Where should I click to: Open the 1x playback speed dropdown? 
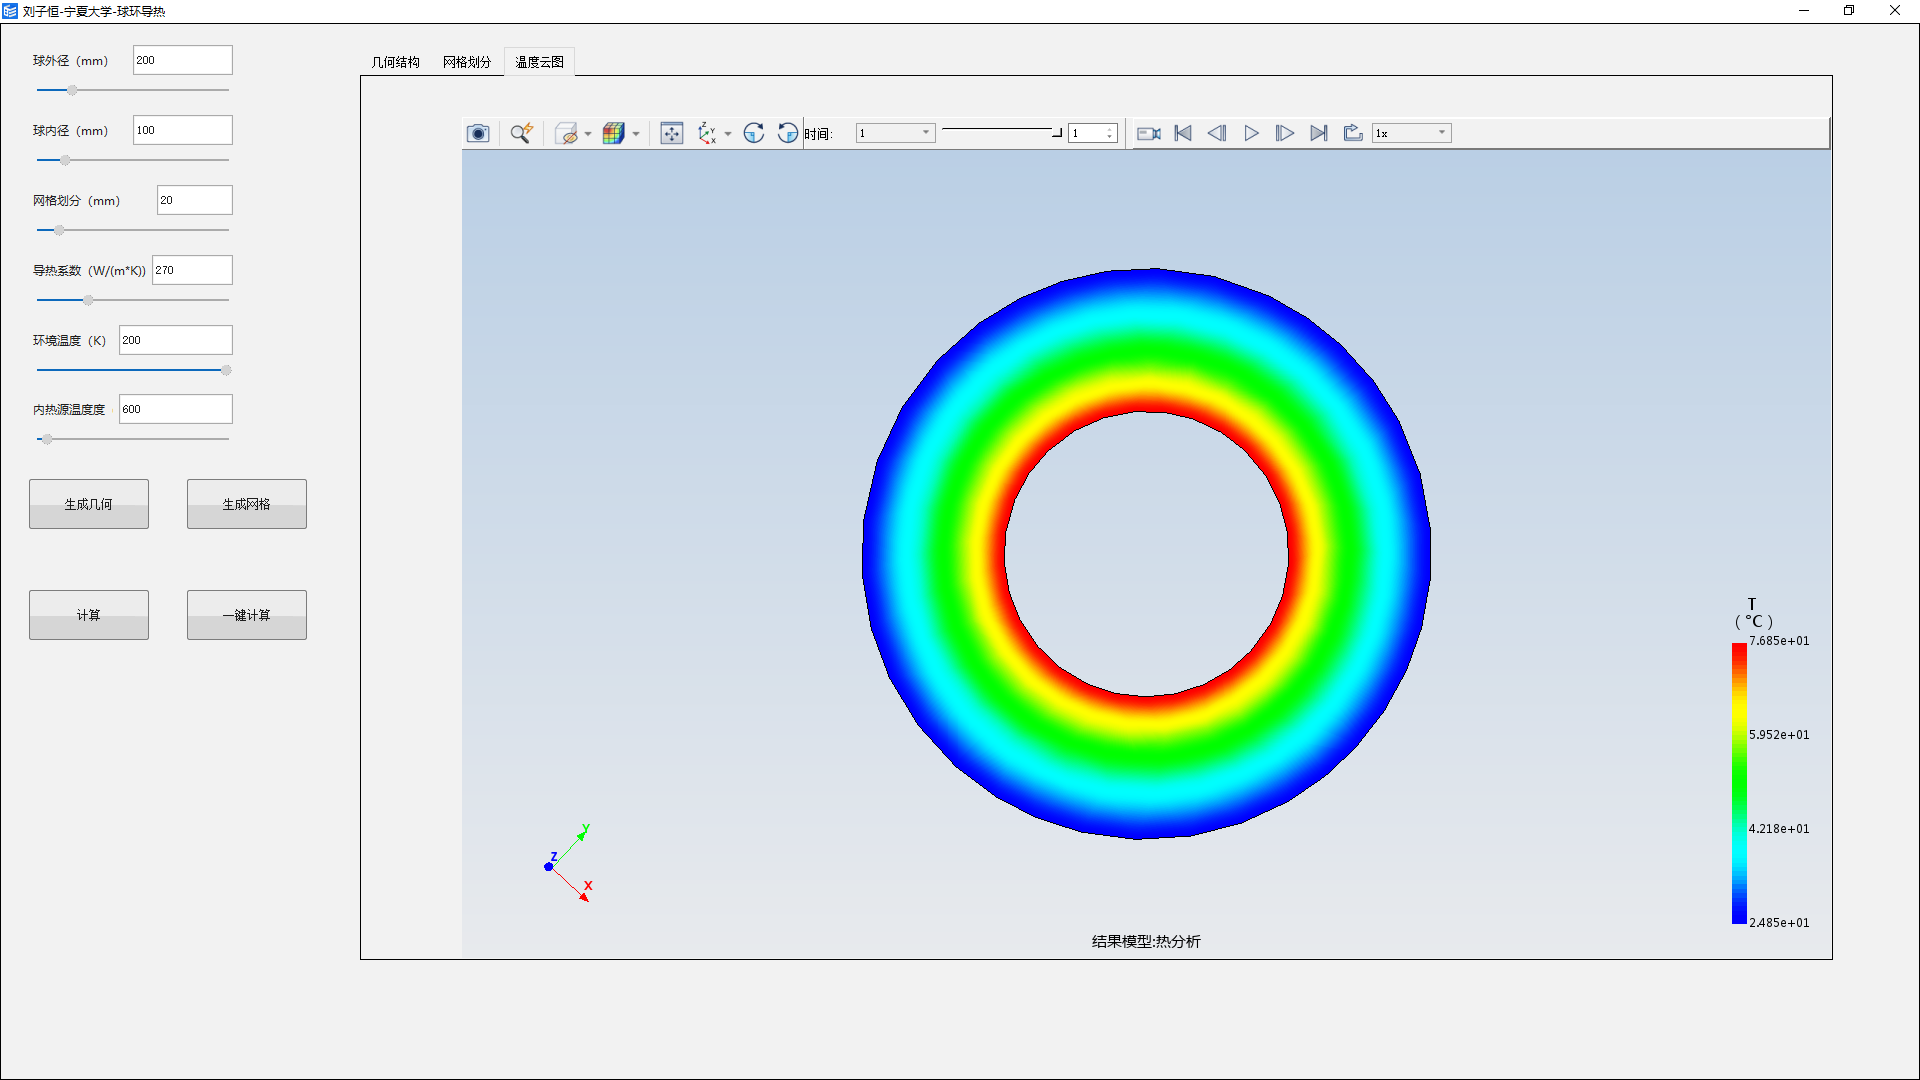click(1411, 133)
